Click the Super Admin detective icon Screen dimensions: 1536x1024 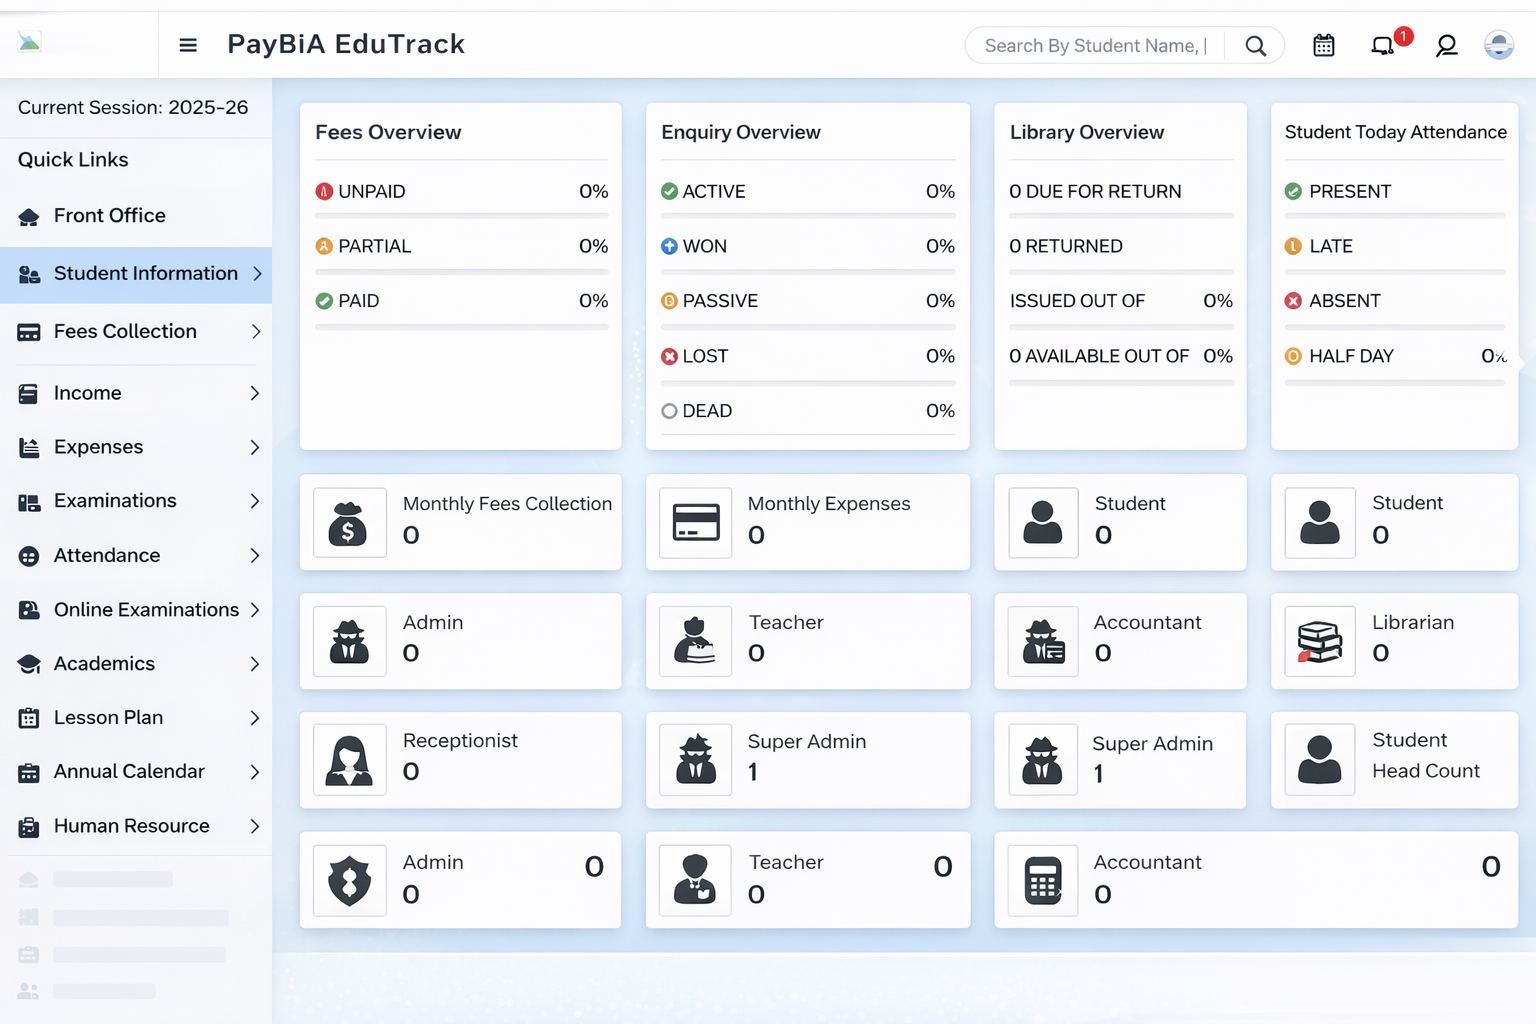point(695,760)
